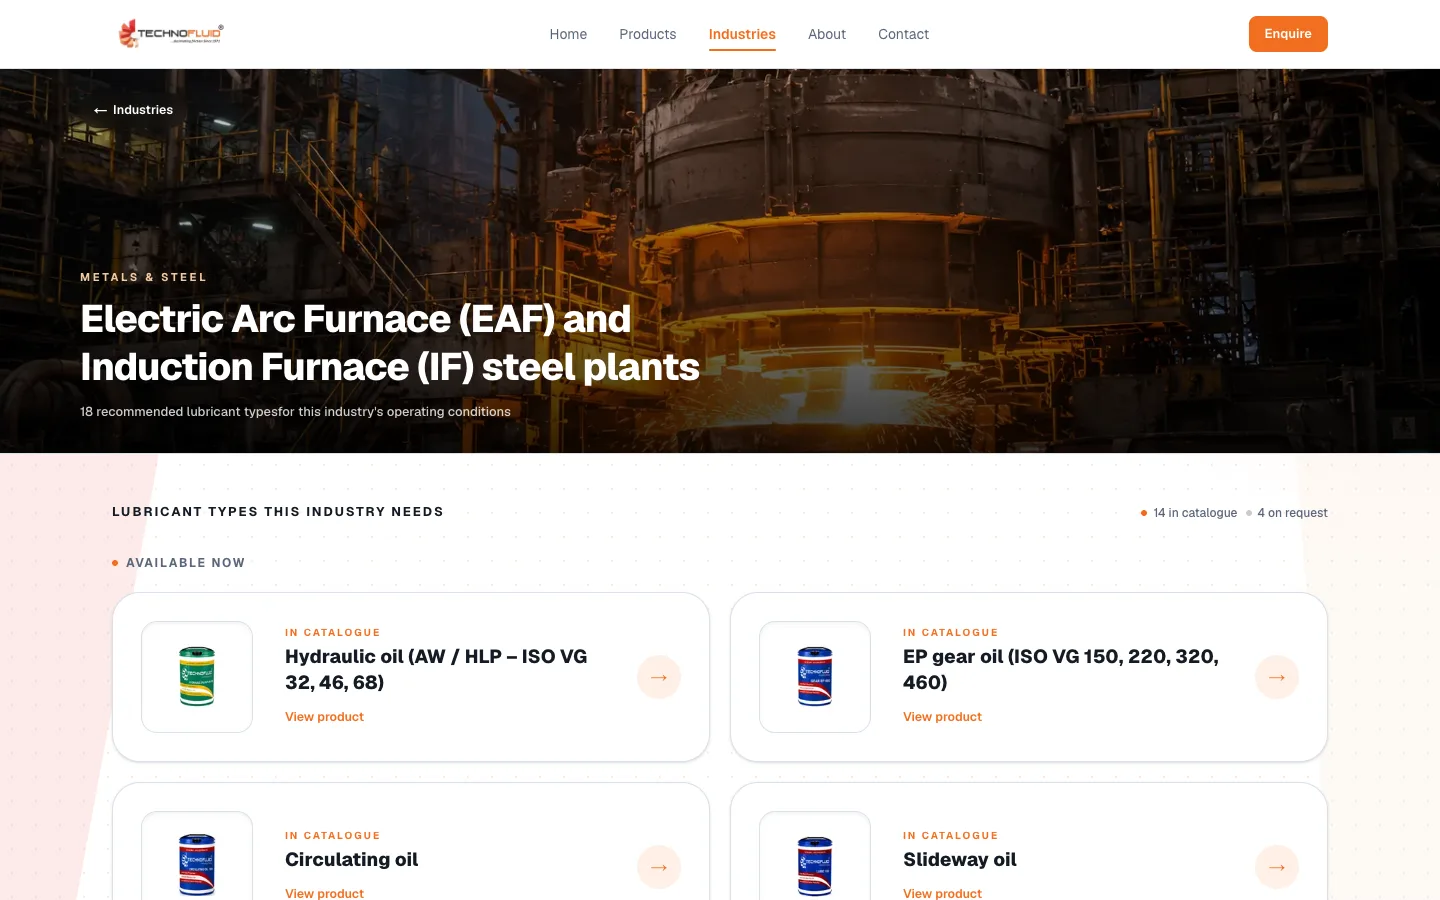Click the 'Metals & Steel' category label
This screenshot has height=900, width=1440.
pyautogui.click(x=144, y=277)
